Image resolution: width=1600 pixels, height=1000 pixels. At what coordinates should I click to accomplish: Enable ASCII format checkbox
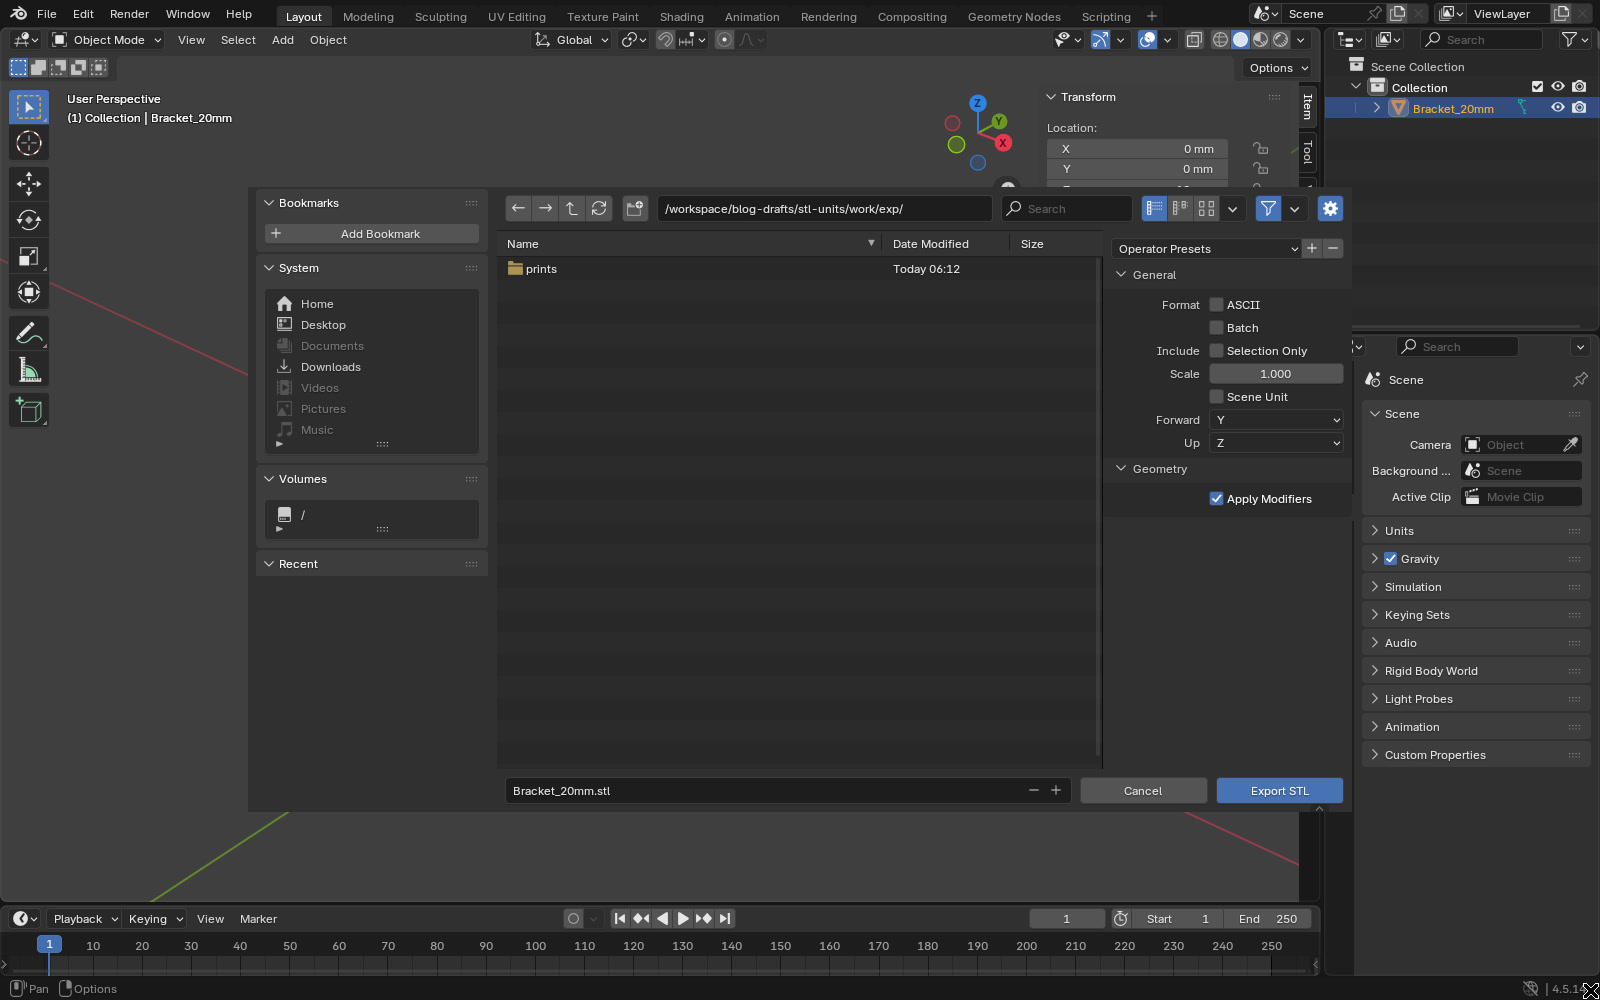click(x=1216, y=305)
